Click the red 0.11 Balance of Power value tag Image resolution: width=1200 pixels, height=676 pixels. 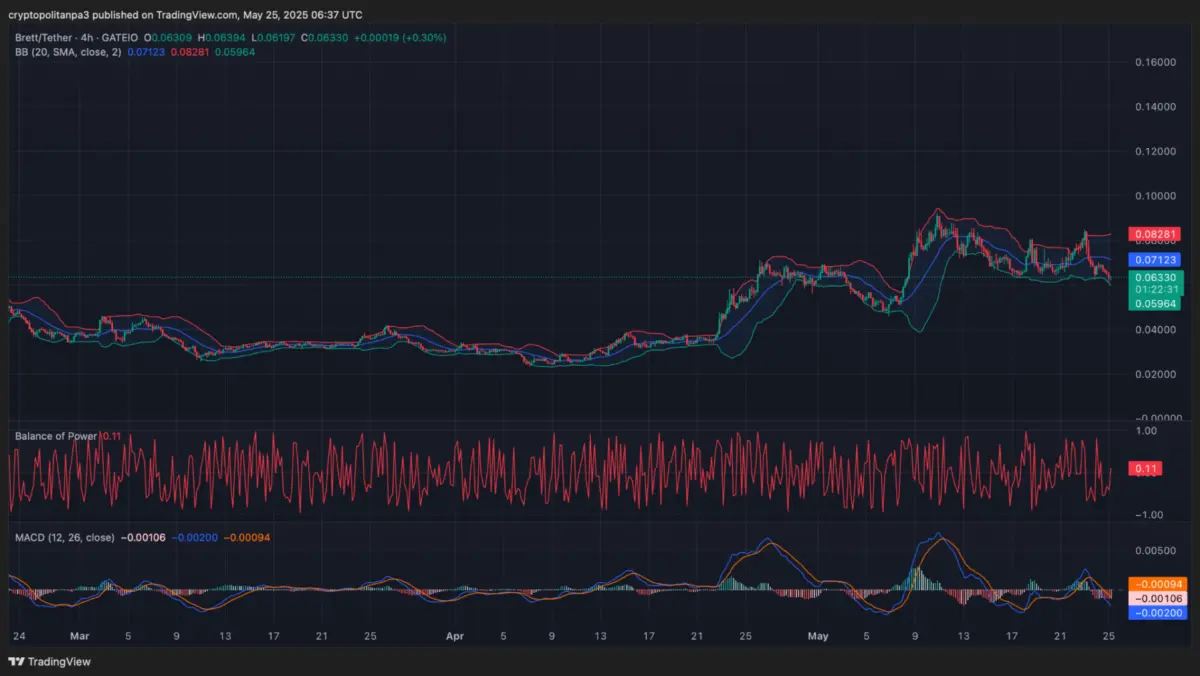[1146, 466]
